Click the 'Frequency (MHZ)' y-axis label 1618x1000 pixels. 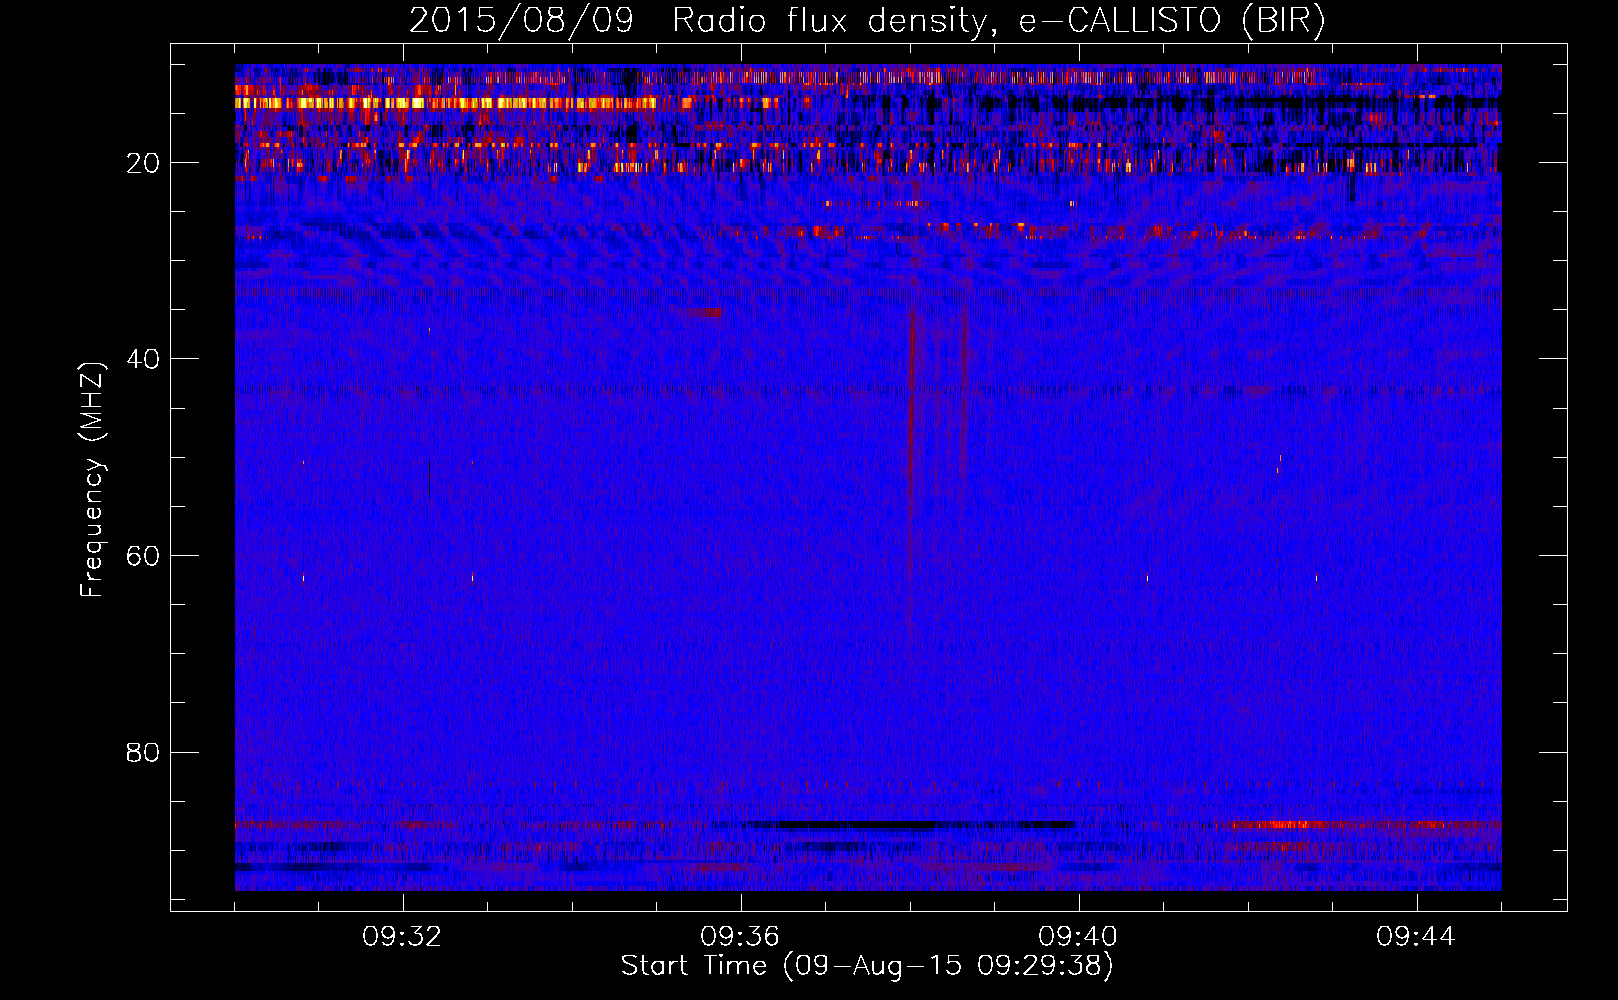(x=92, y=480)
